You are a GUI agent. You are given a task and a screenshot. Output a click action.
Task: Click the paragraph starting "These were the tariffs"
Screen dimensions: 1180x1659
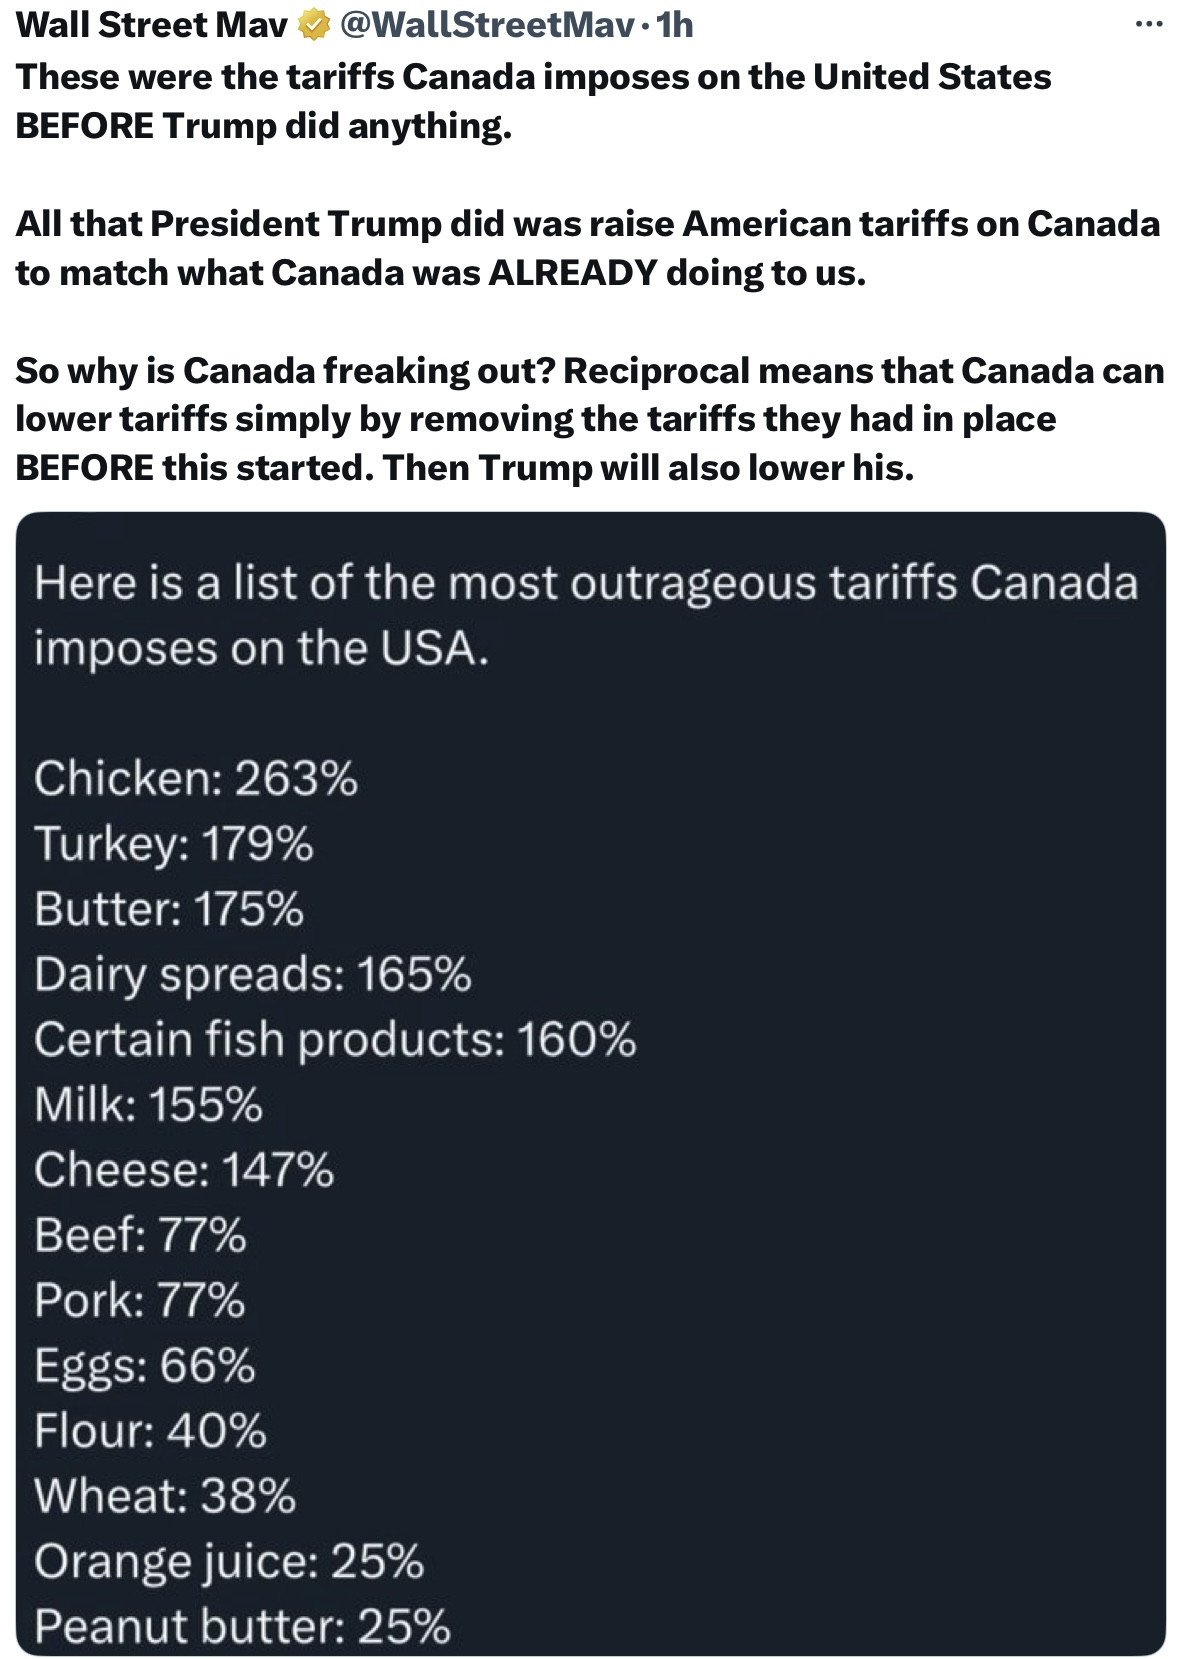point(533,101)
